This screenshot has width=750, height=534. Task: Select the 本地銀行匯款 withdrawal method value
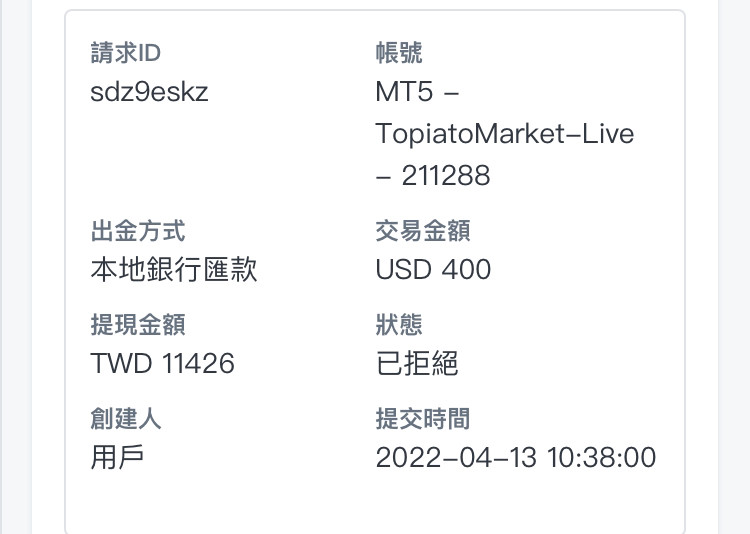pyautogui.click(x=173, y=270)
